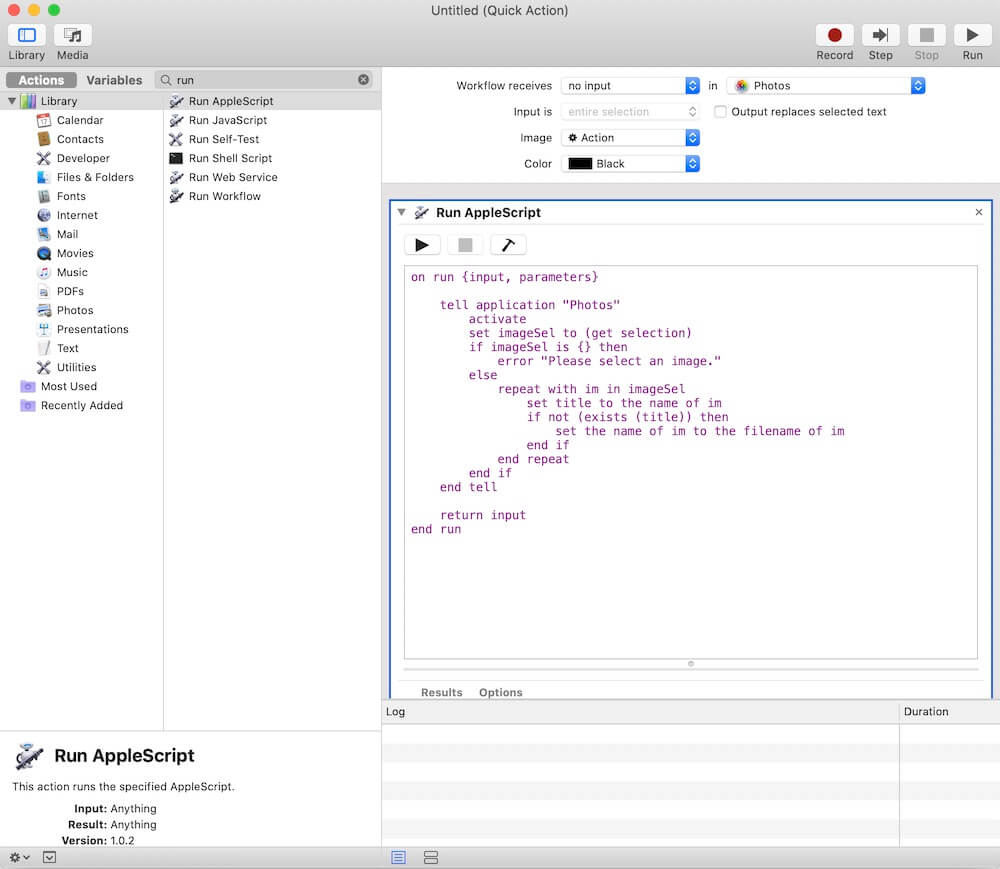1000x869 pixels.
Task: Select the Mail category
Action: click(67, 234)
